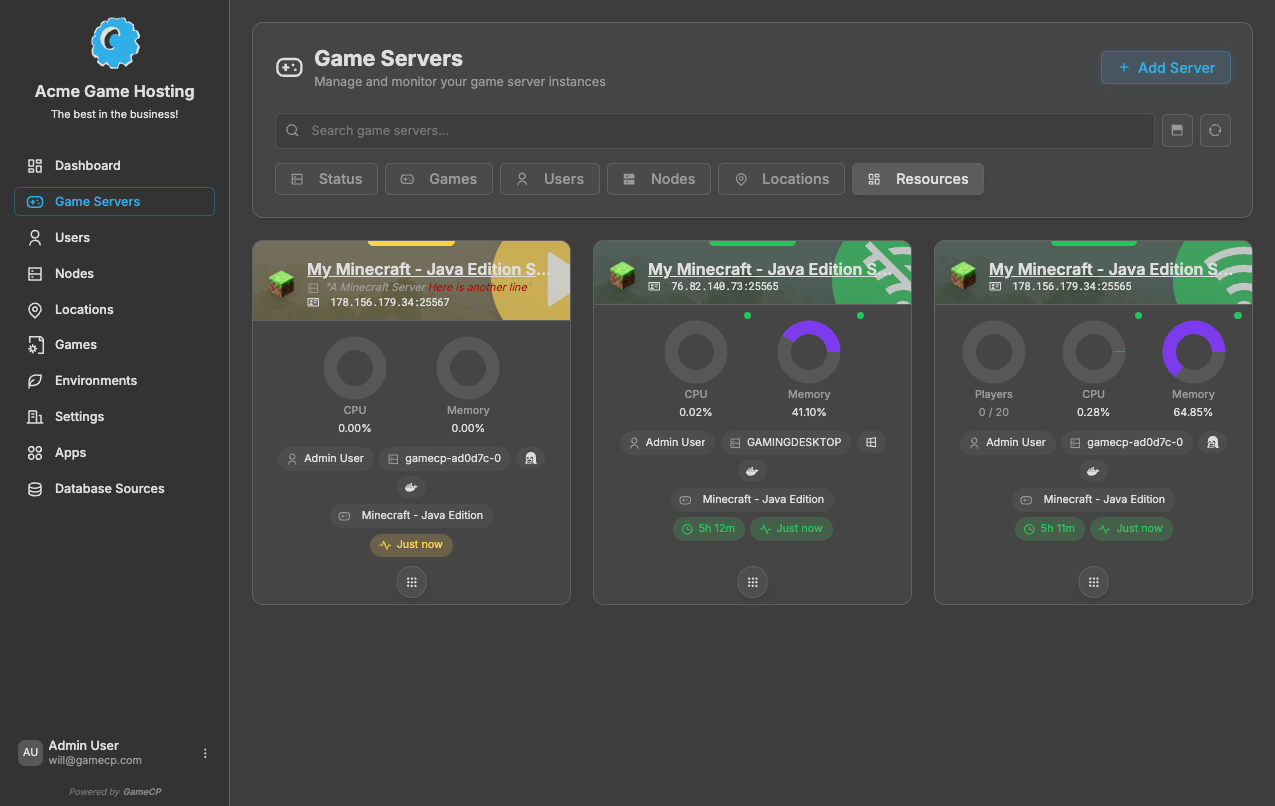Screen dimensions: 1275x806
Task: Open the three-dot menu beside Admin User
Action: pyautogui.click(x=205, y=752)
